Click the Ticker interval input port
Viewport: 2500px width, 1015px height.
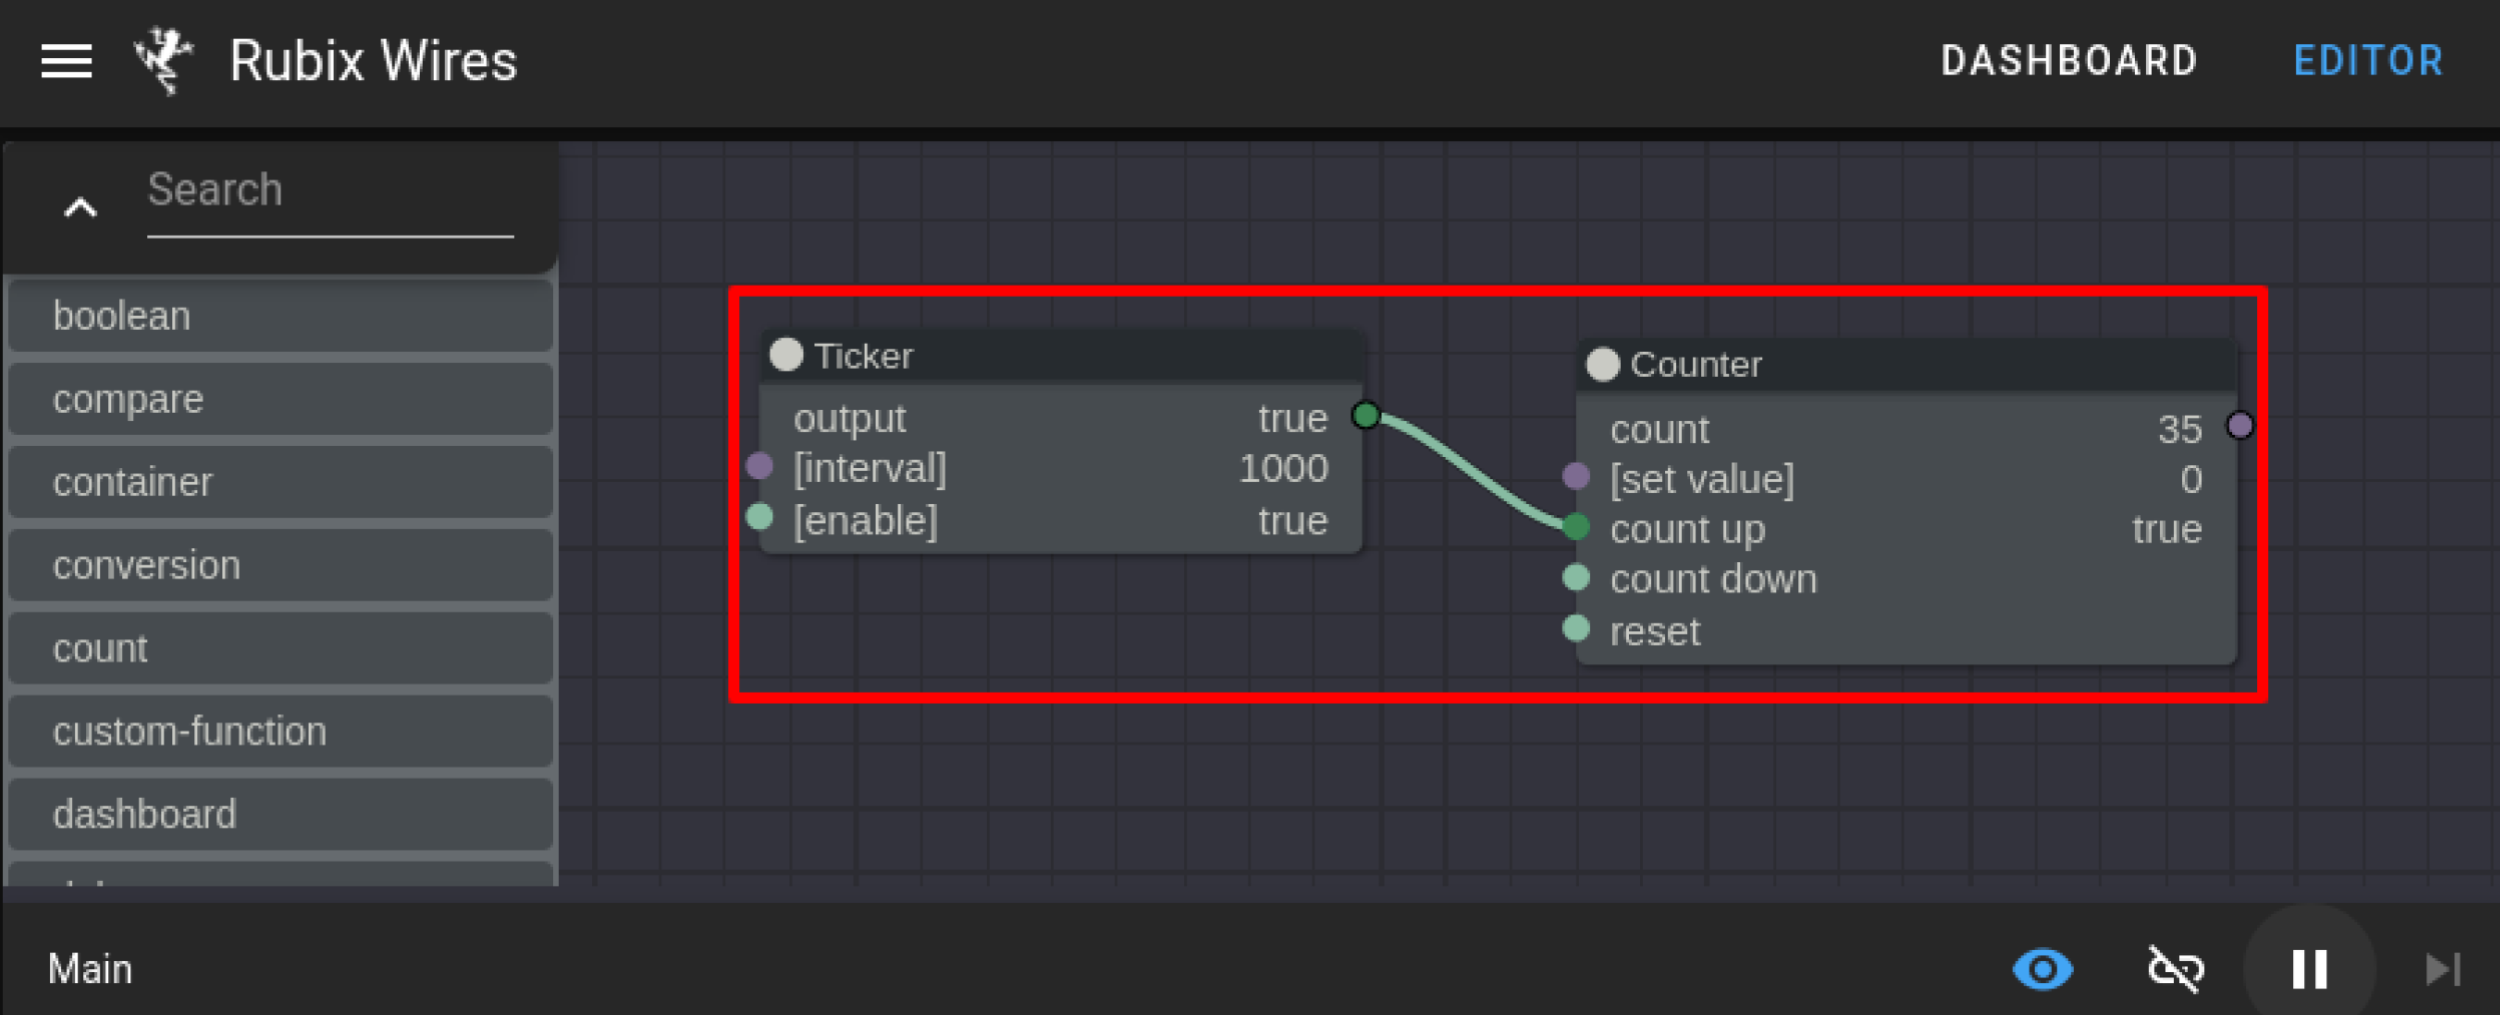point(760,465)
